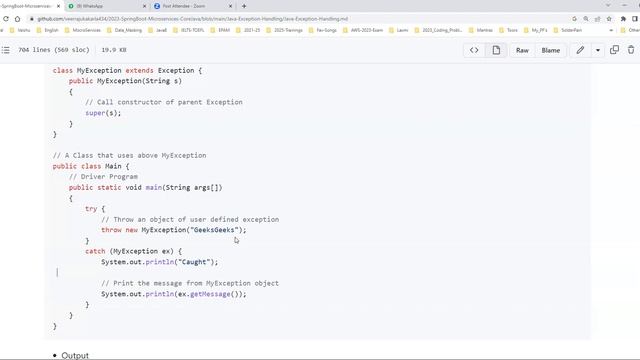Open the EPAM bookmarks folder
Image resolution: width=640 pixels, height=360 pixels.
[220, 30]
